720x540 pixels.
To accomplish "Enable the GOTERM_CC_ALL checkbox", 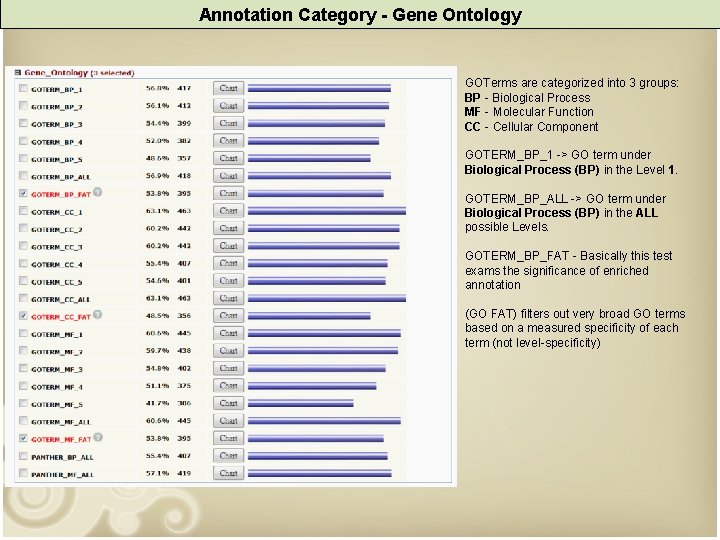I will pyautogui.click(x=23, y=298).
